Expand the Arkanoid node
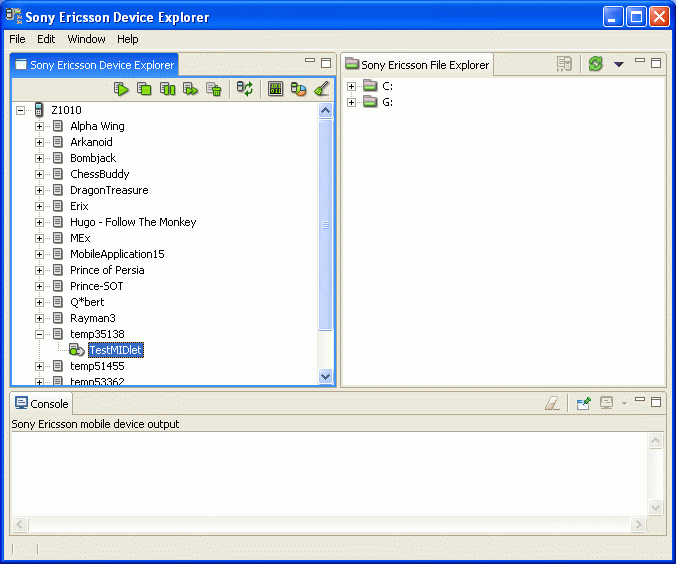Viewport: 676px width, 564px height. (x=39, y=142)
